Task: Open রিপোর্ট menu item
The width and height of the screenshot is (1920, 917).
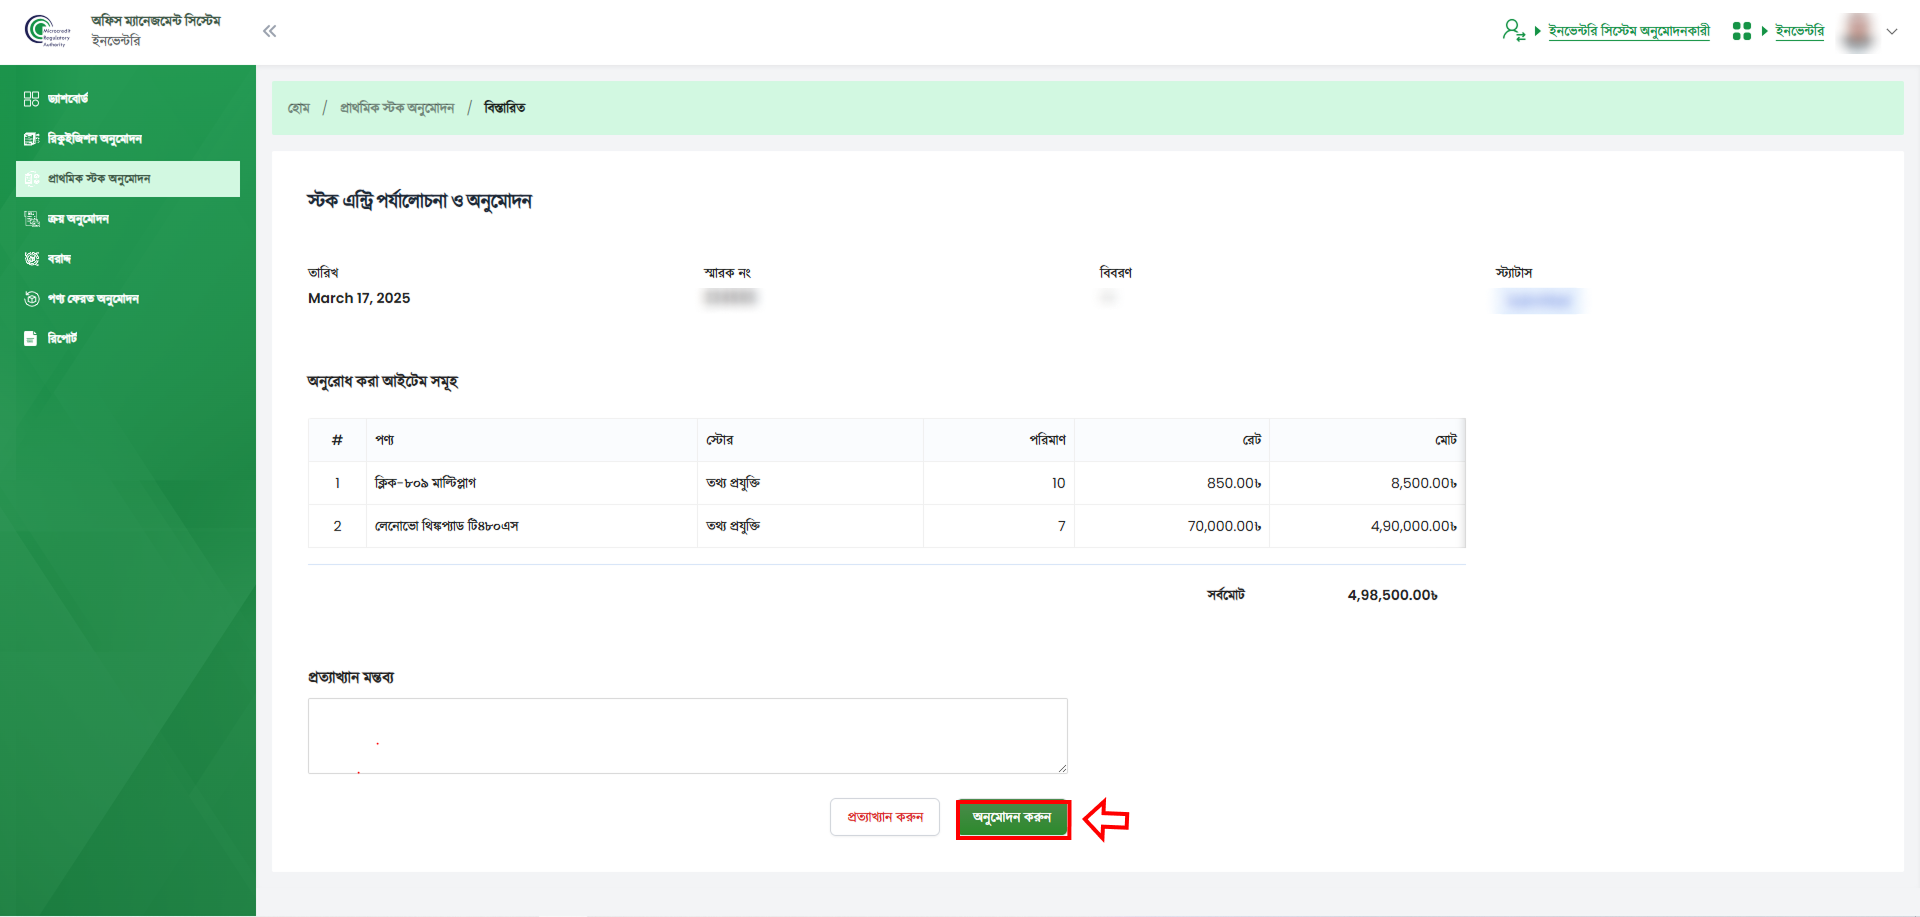Action: [x=128, y=339]
